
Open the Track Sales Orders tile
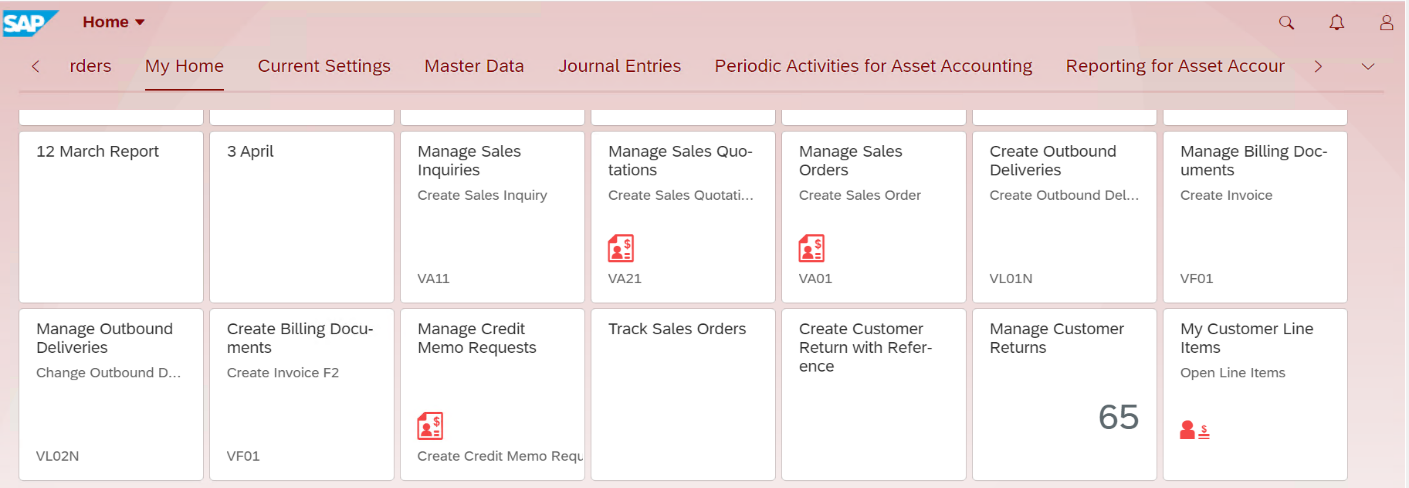[683, 394]
